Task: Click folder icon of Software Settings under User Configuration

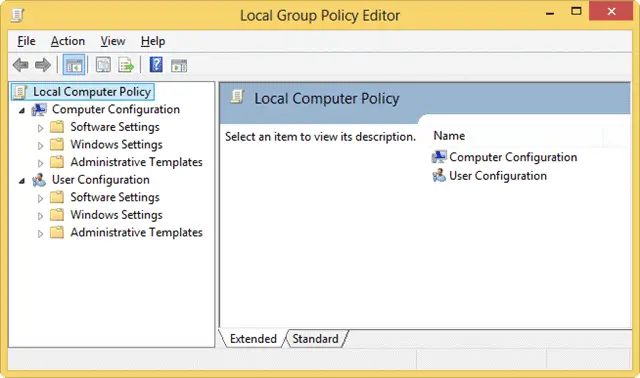Action: click(57, 198)
